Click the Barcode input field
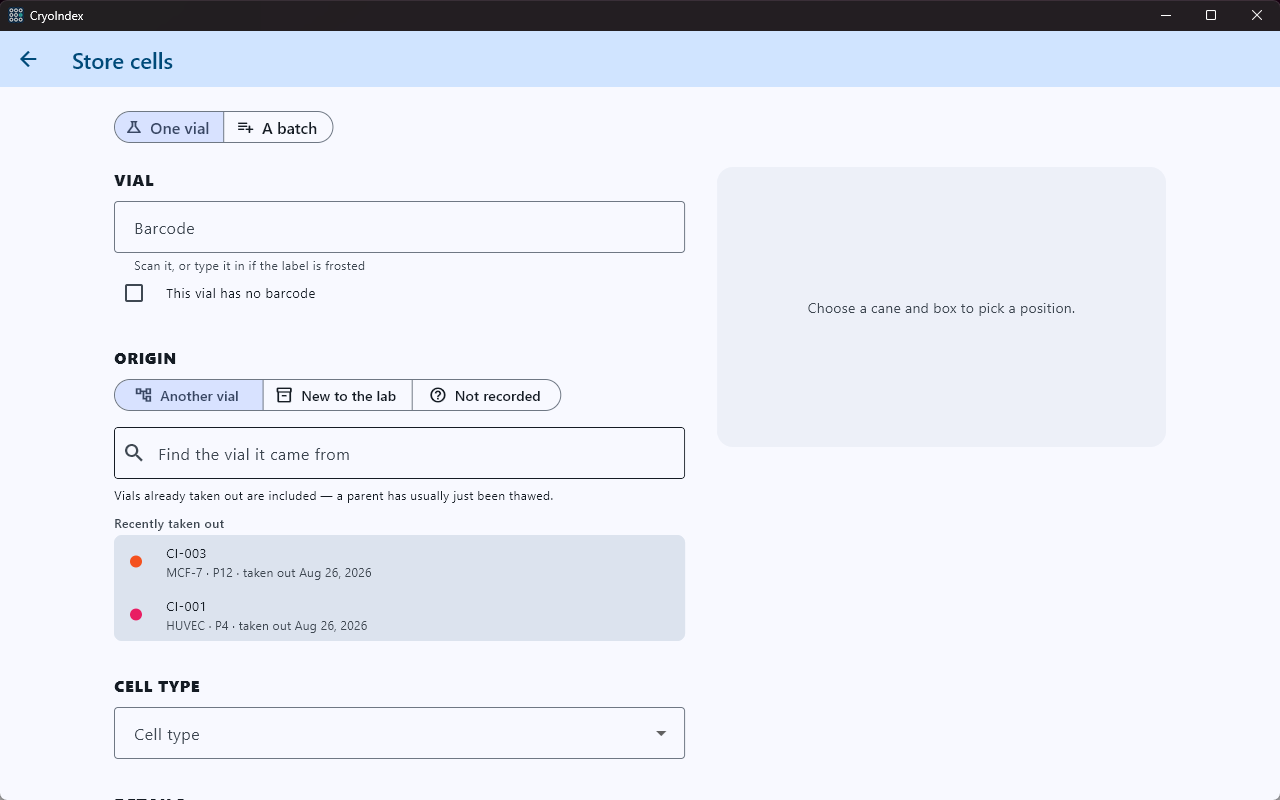This screenshot has height=800, width=1280. (399, 227)
